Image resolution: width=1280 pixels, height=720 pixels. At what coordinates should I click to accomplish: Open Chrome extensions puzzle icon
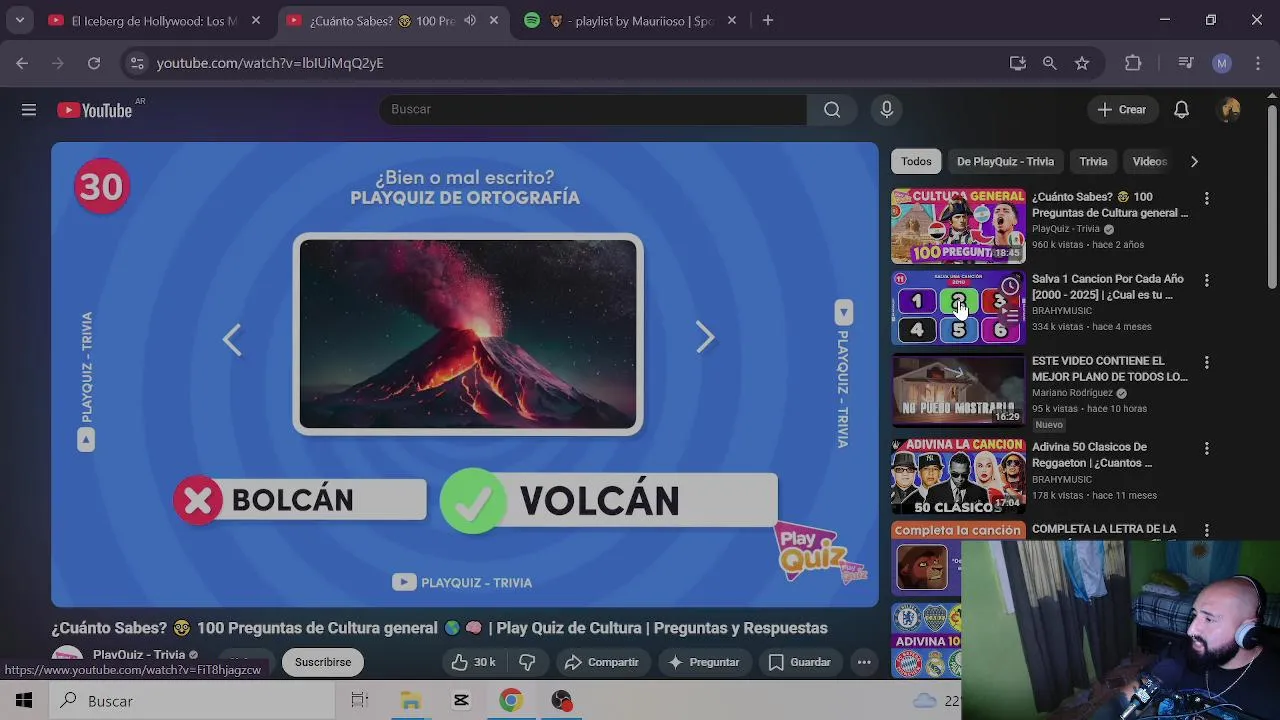point(1133,63)
